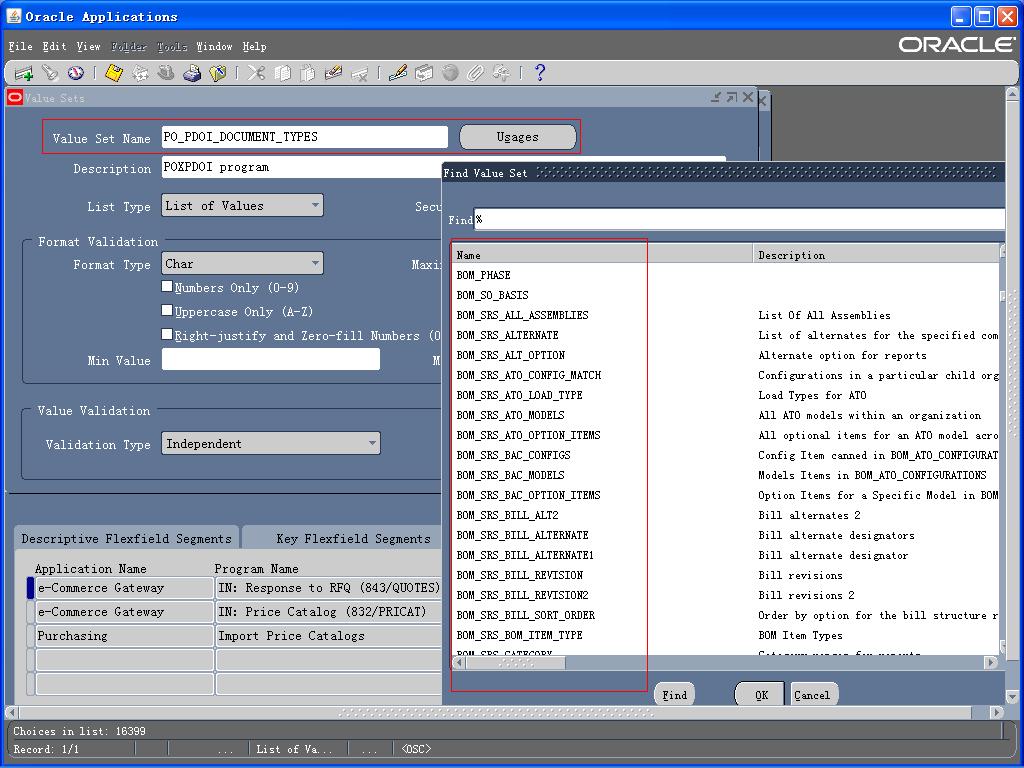Toggle Right-justify and Zero-fill Numbers checkbox
This screenshot has height=768, width=1024.
click(x=167, y=335)
